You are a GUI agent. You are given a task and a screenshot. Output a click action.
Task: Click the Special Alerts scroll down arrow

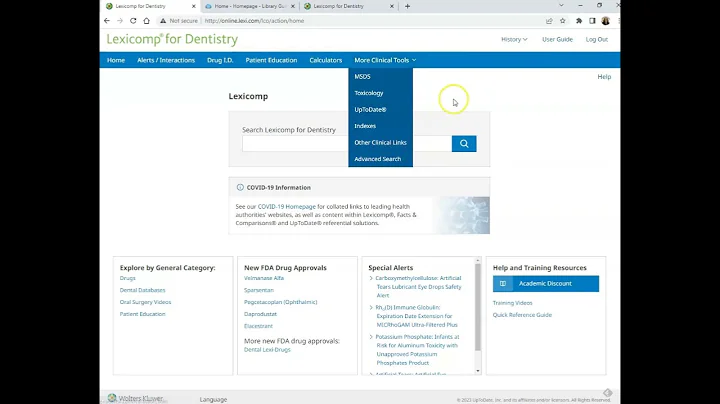478,370
